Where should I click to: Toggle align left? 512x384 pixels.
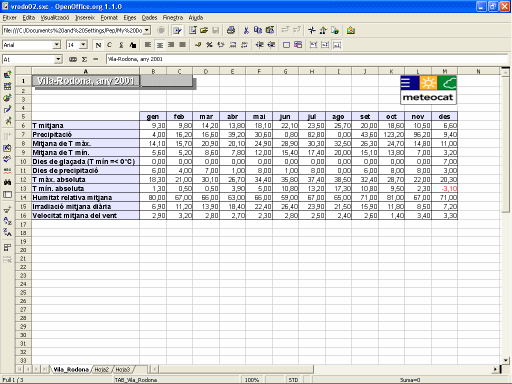click(148, 45)
